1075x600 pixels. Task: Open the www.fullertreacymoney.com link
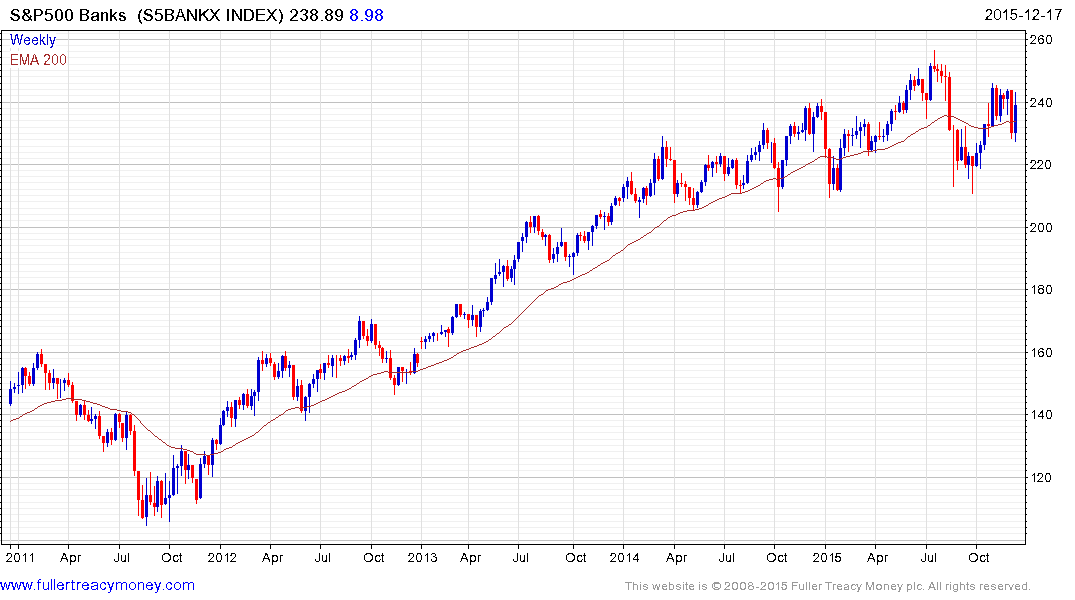[97, 586]
